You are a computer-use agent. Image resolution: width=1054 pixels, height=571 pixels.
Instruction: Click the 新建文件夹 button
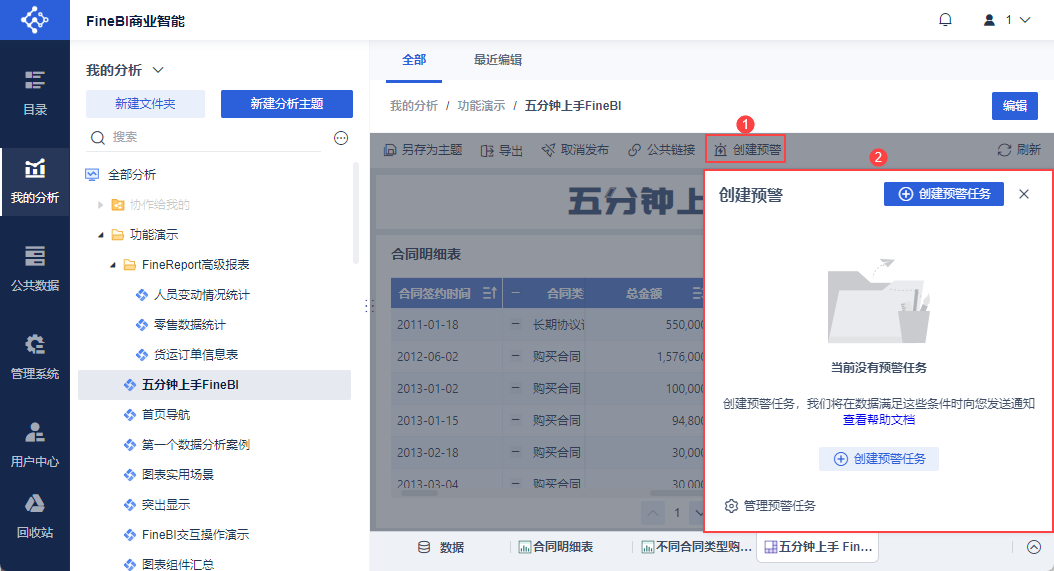(x=145, y=104)
